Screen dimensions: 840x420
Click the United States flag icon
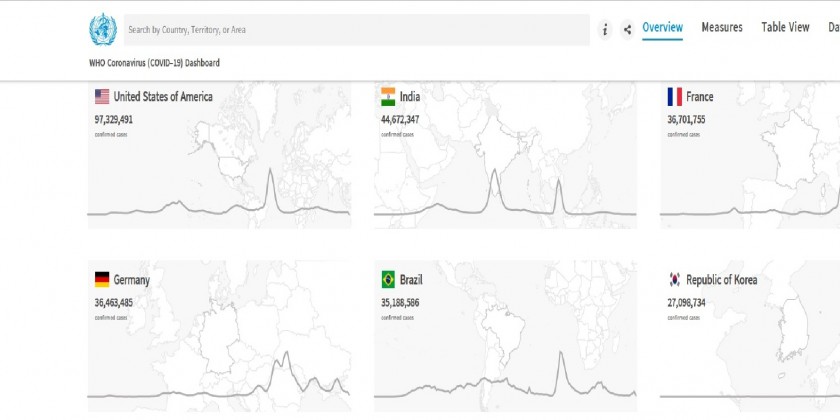[102, 97]
